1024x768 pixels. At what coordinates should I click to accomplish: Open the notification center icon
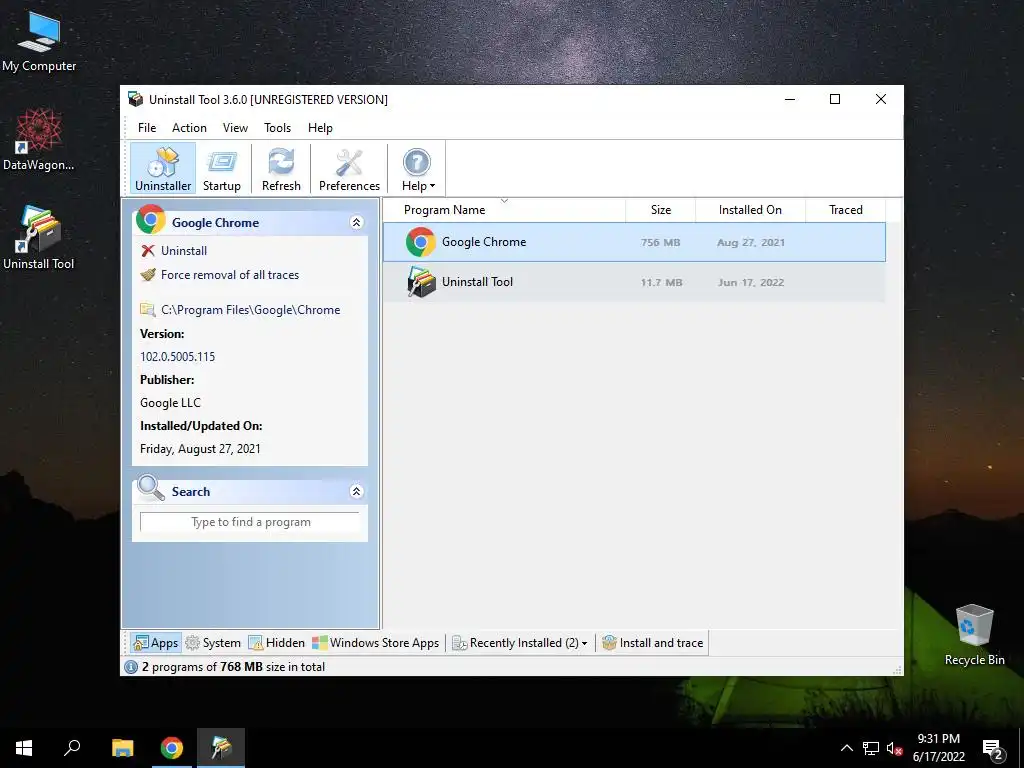coord(993,750)
